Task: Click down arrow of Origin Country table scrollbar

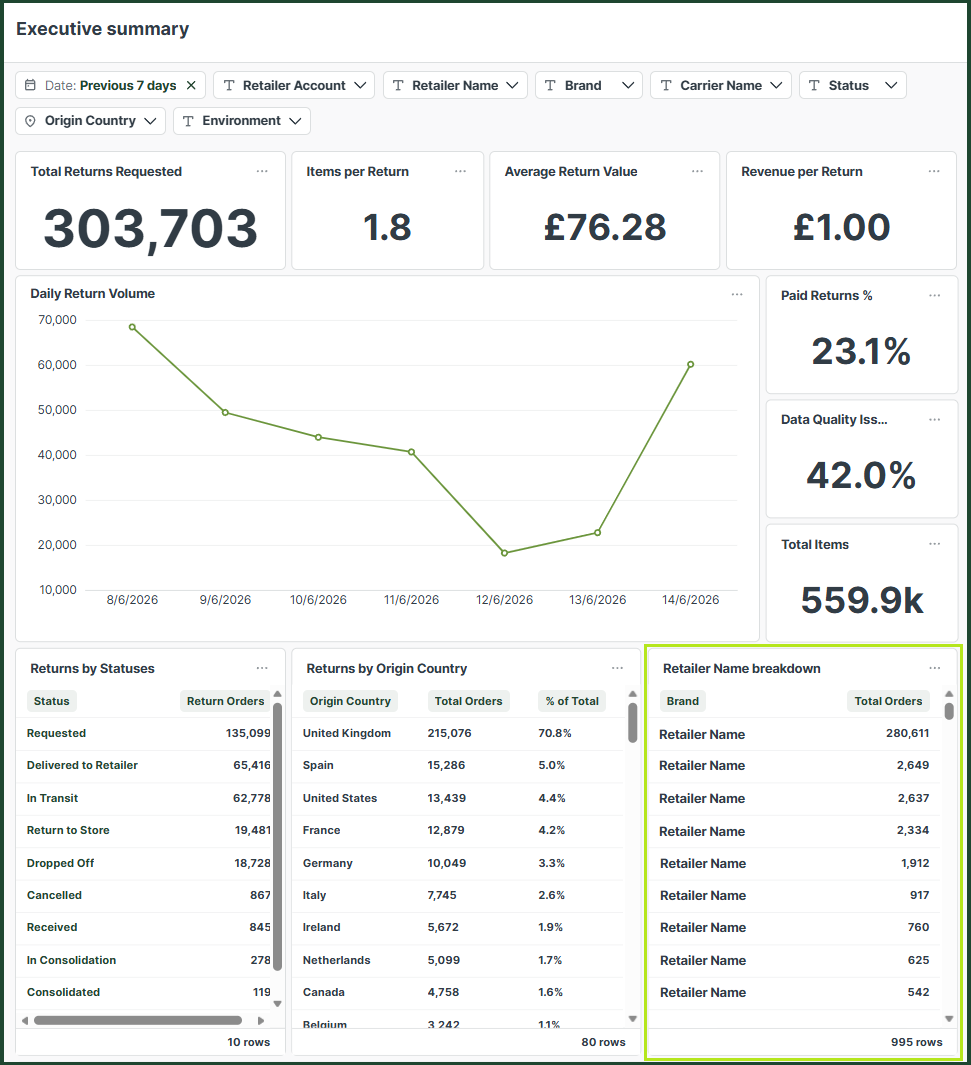Action: point(633,1019)
